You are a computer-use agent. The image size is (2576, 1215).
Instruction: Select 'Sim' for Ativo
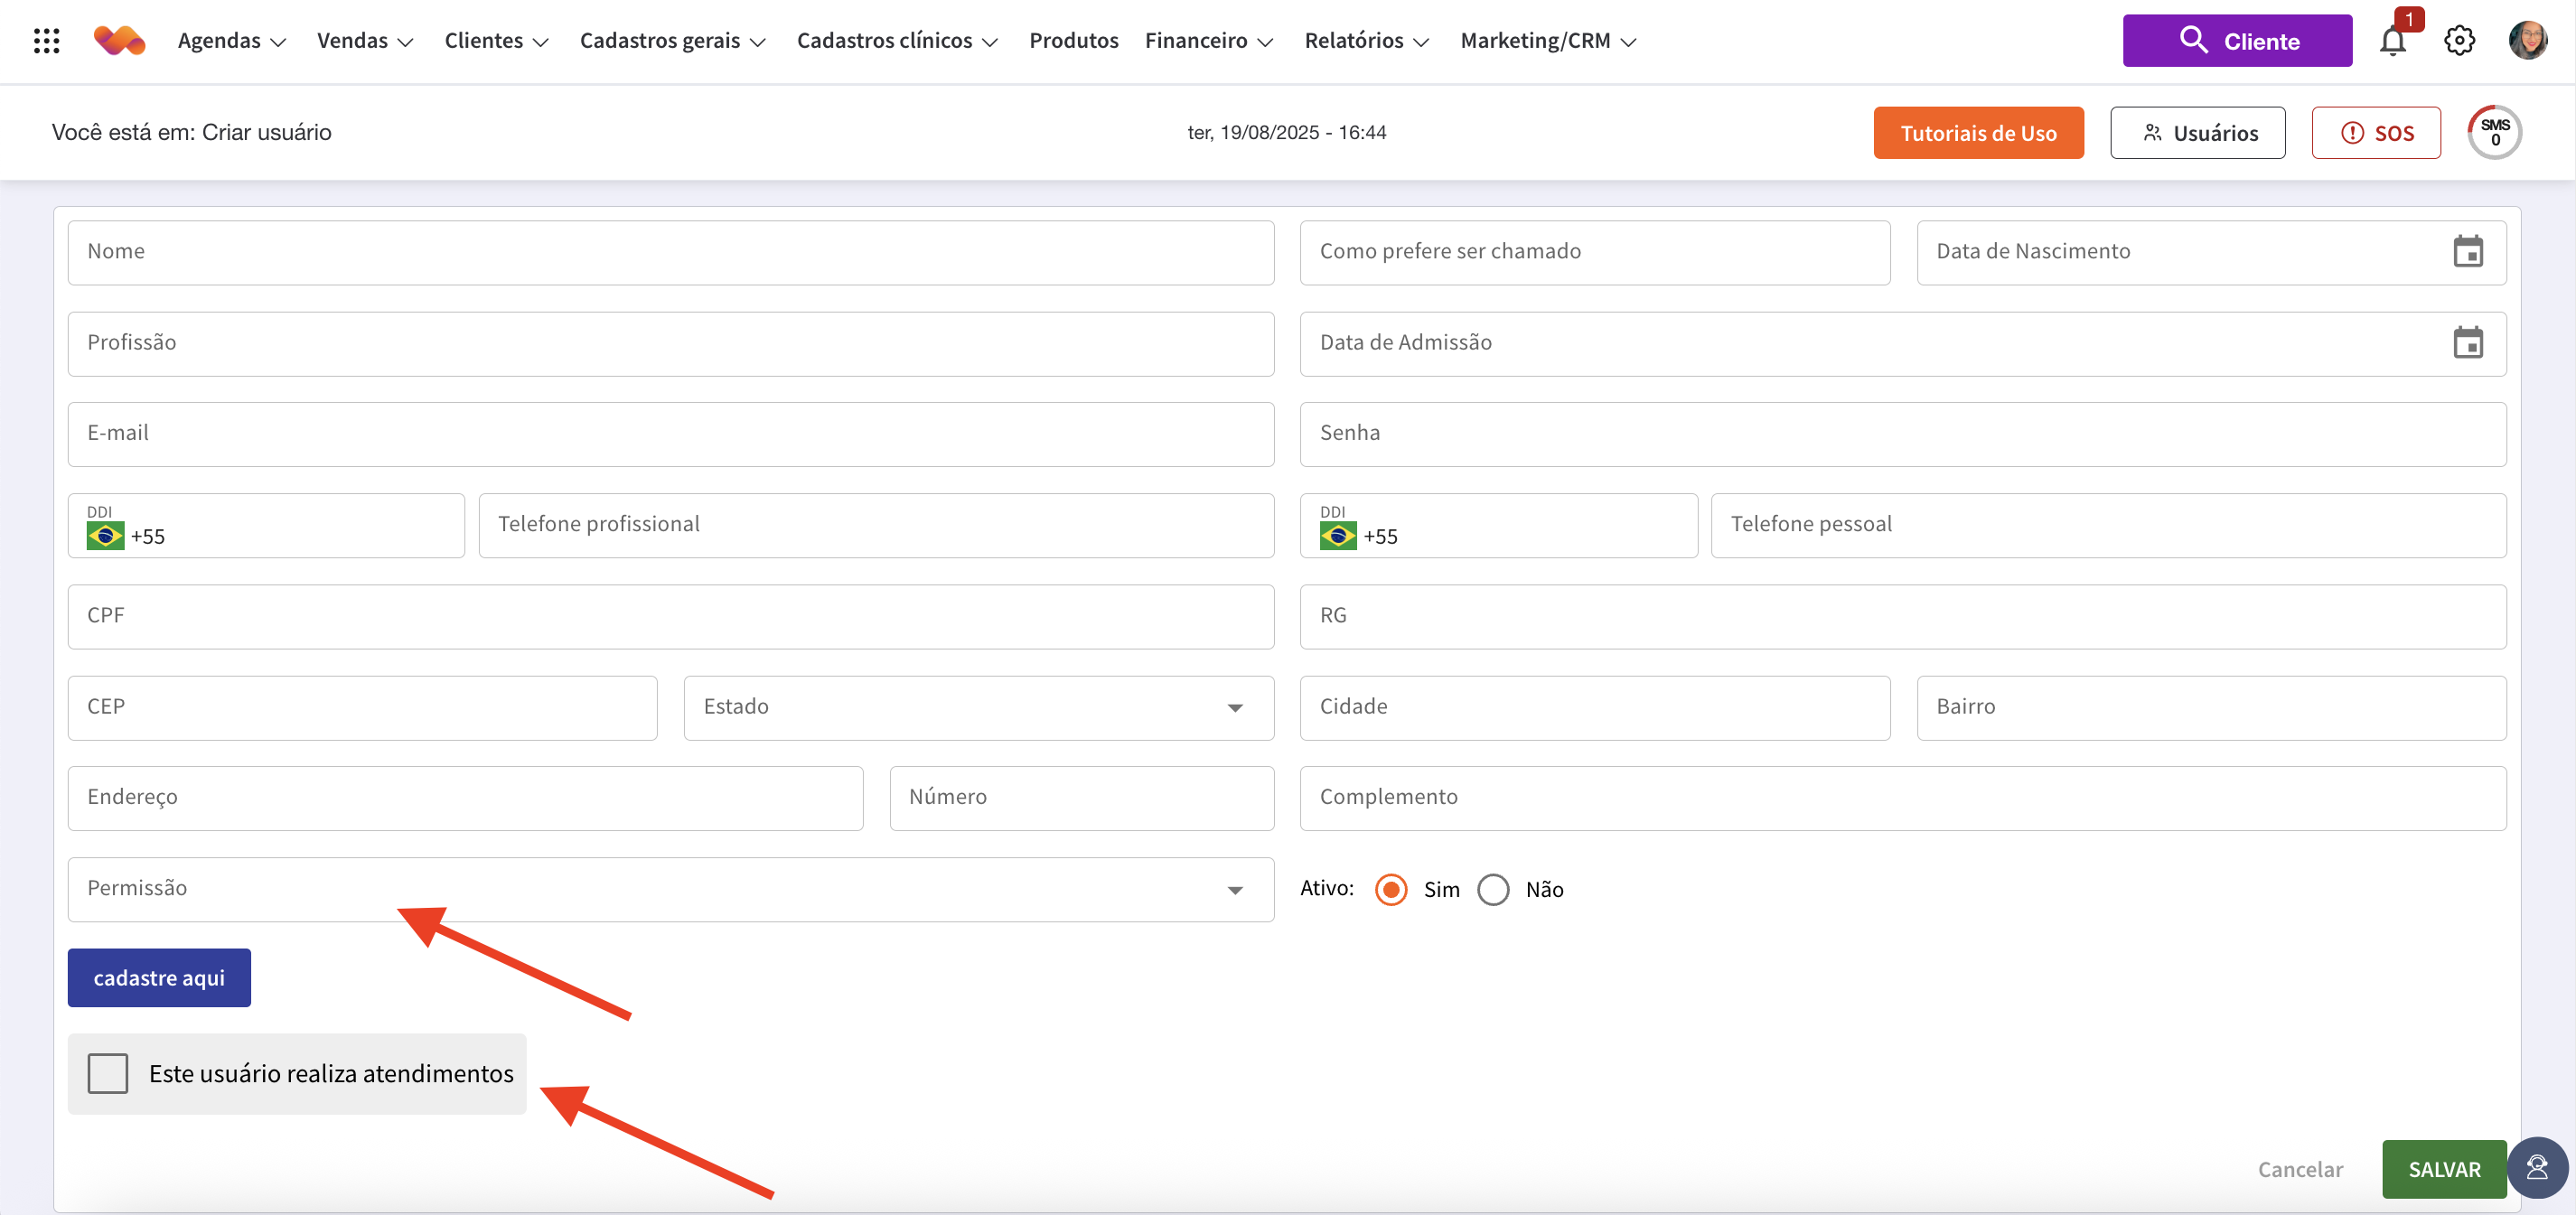pyautogui.click(x=1391, y=889)
